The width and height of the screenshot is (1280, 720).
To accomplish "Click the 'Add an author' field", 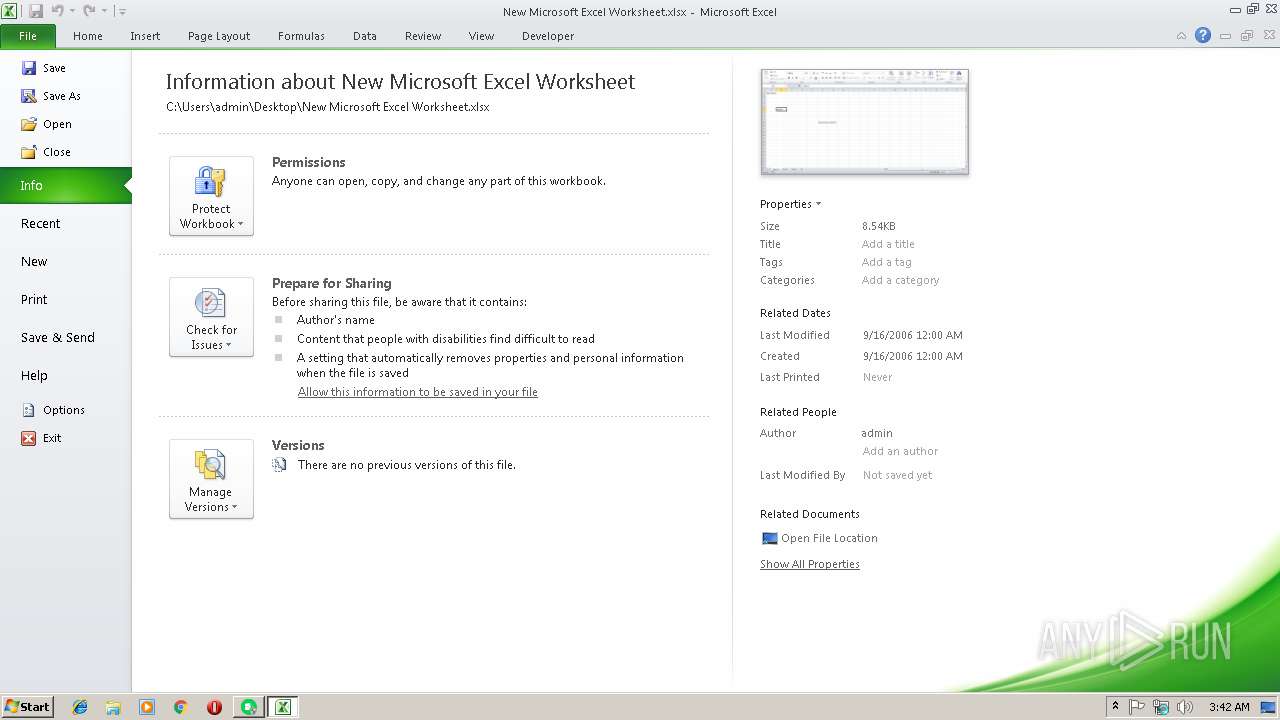I will click(x=900, y=451).
